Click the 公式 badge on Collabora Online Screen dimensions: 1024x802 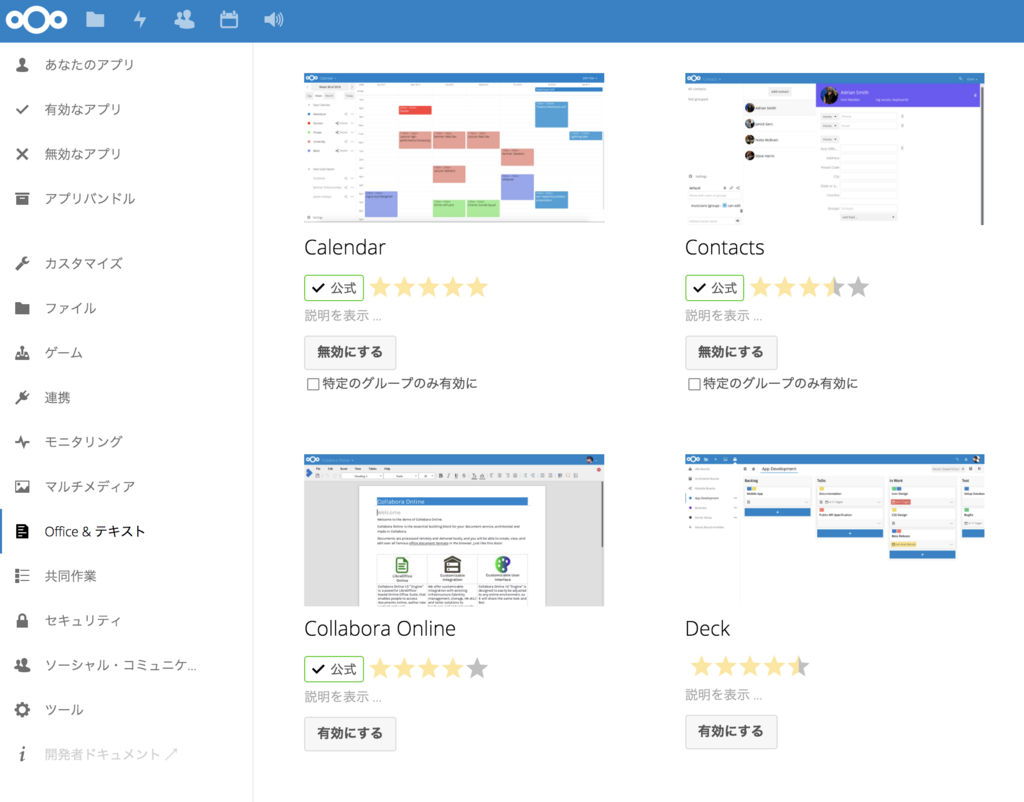334,669
